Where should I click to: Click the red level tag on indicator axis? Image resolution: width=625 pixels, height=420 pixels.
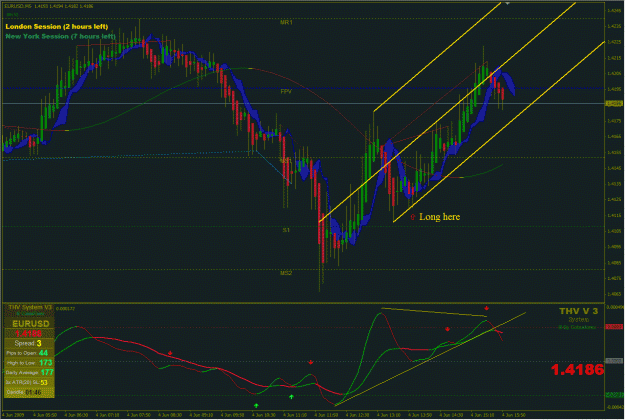(614, 327)
